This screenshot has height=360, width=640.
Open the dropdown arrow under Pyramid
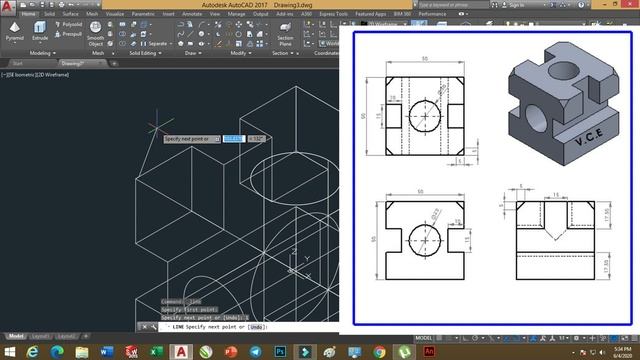pyautogui.click(x=15, y=43)
